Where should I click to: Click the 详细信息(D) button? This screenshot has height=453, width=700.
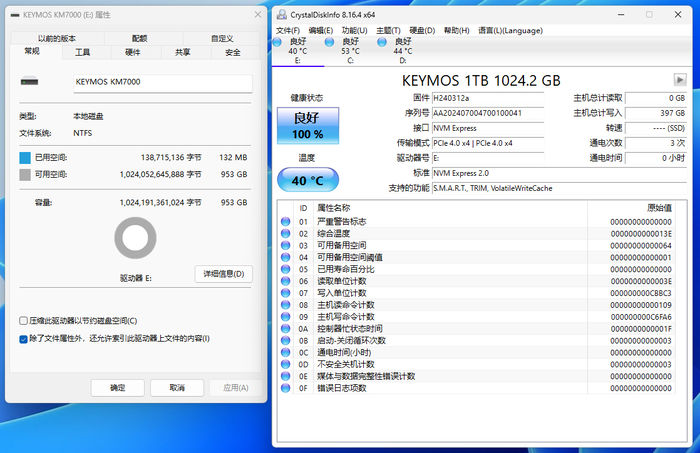coord(224,274)
